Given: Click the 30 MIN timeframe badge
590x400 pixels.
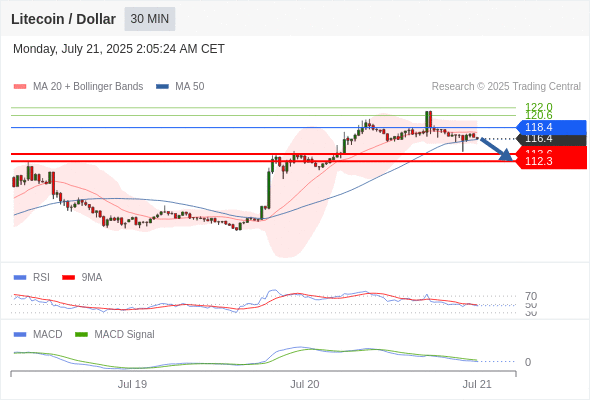Looking at the screenshot, I should (x=150, y=19).
